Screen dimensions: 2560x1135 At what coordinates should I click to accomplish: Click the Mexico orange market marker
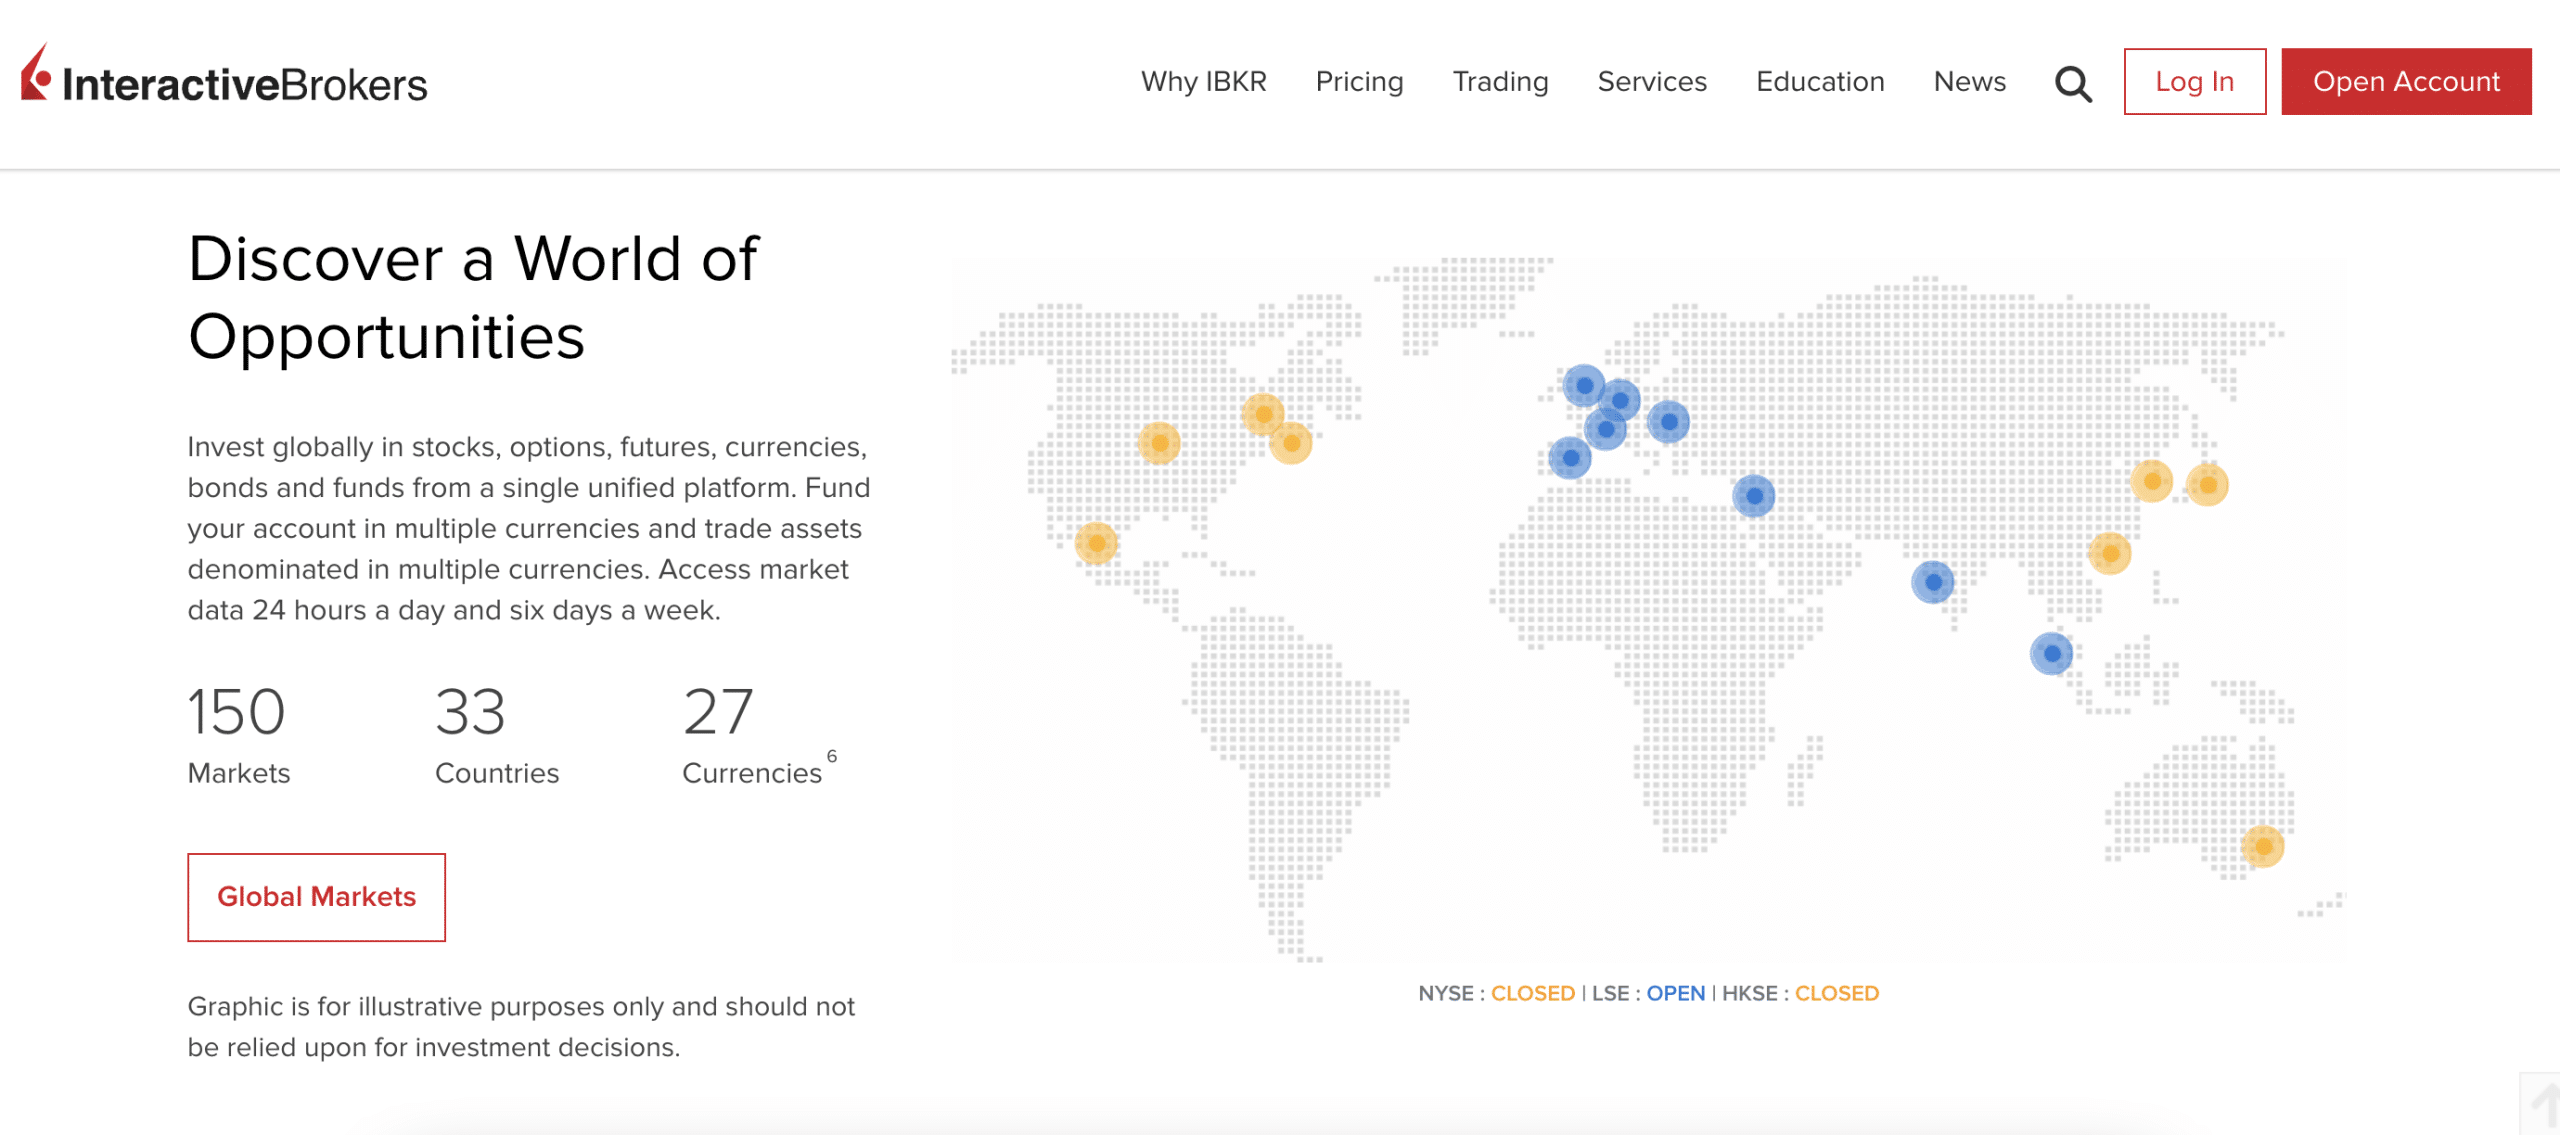pyautogui.click(x=1096, y=543)
